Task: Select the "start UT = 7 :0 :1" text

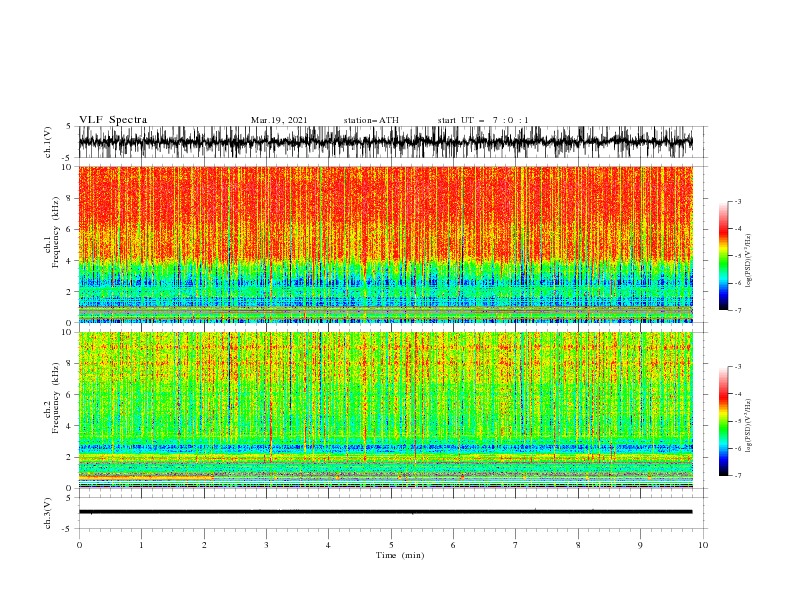Action: pos(483,120)
